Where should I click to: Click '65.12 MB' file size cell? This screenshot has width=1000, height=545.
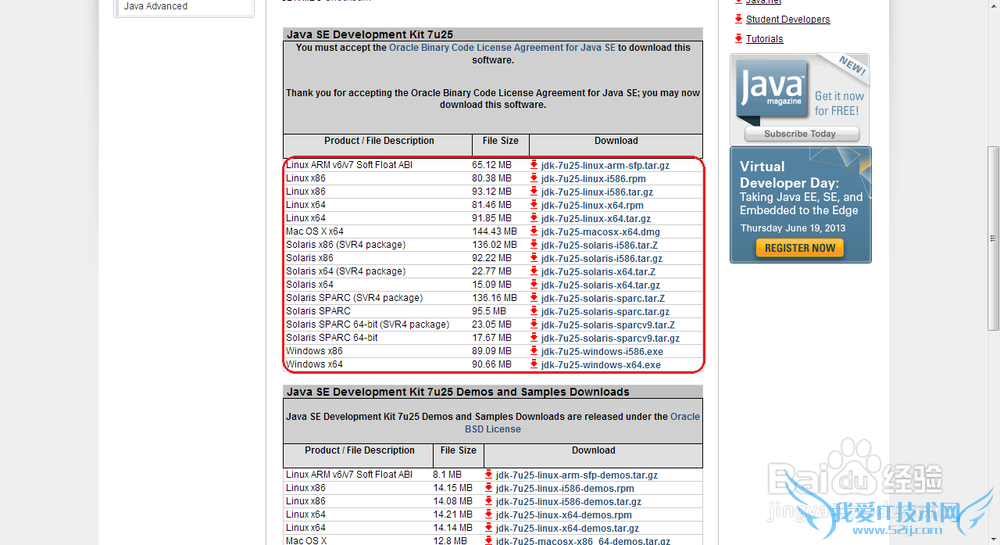(x=492, y=164)
